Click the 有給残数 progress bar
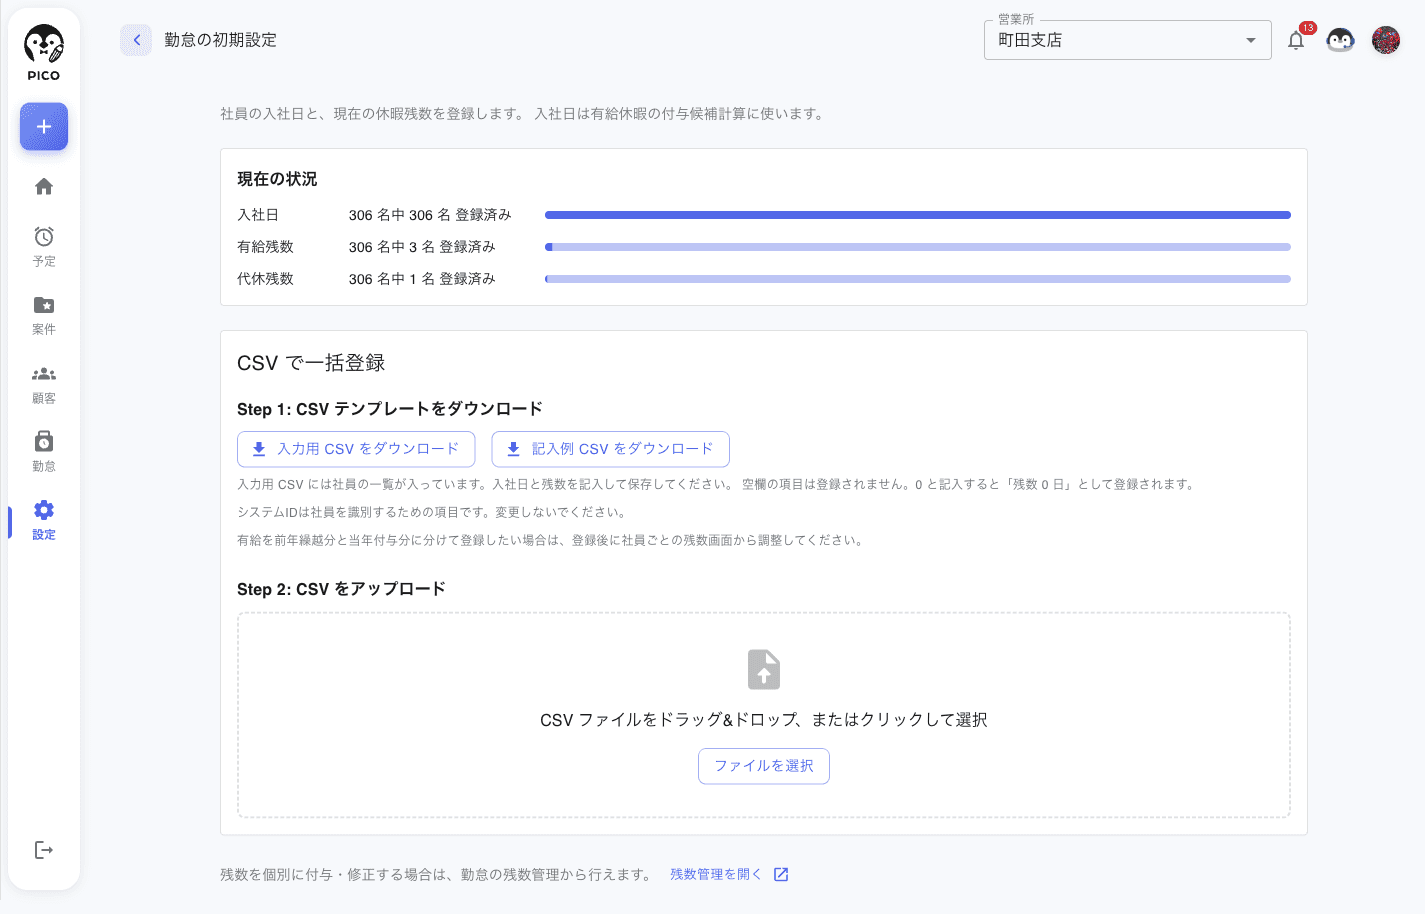The height and width of the screenshot is (914, 1425). pos(918,247)
